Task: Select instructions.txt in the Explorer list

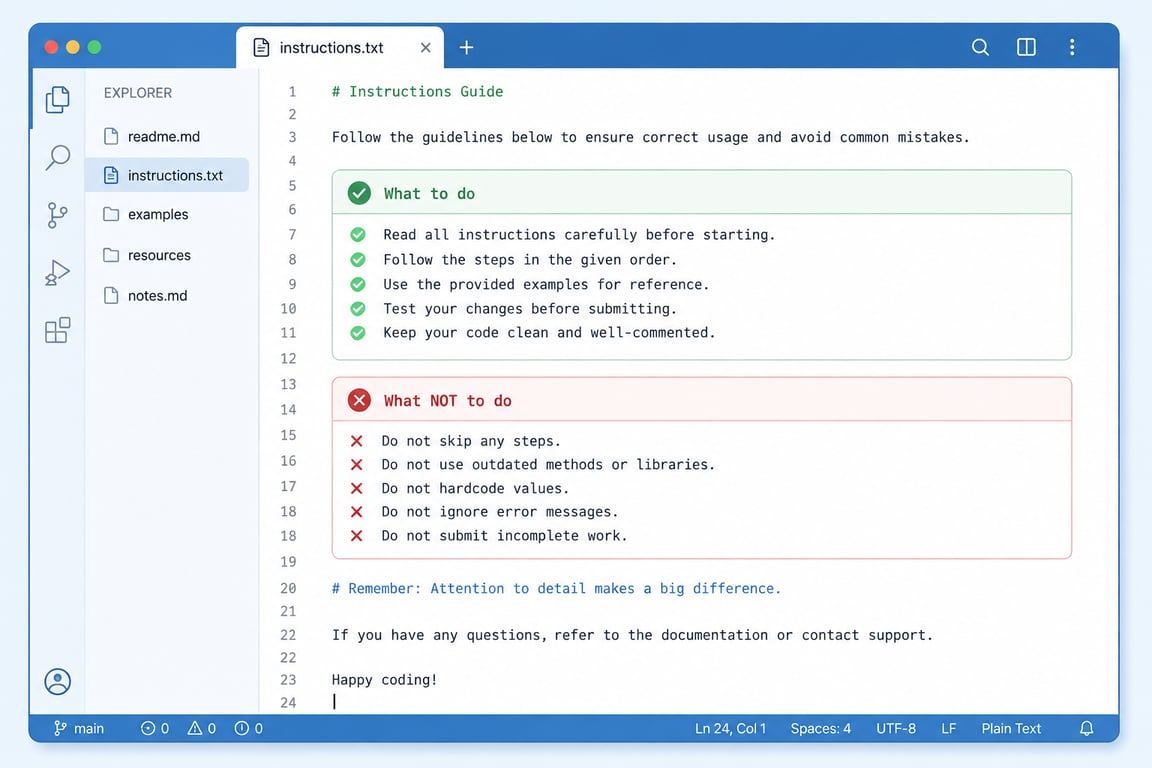Action: (x=167, y=176)
